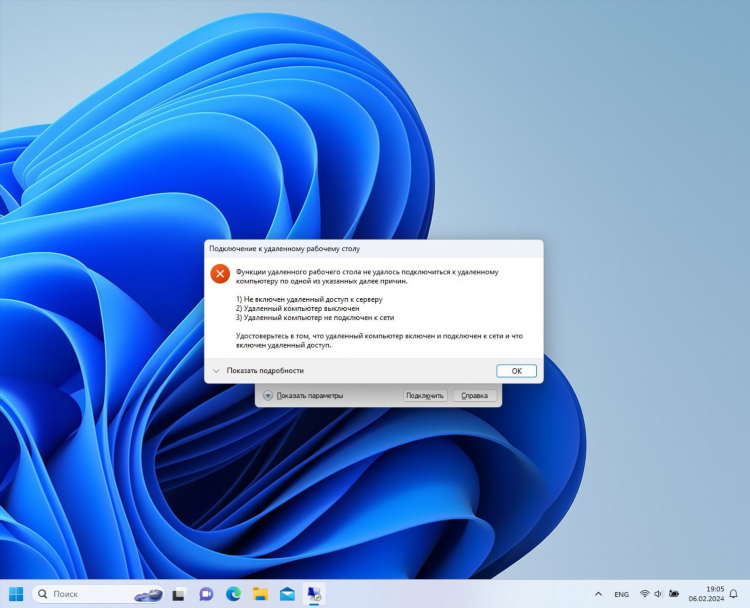Open Wi-Fi network tray icon
This screenshot has height=608, width=750.
(x=645, y=594)
